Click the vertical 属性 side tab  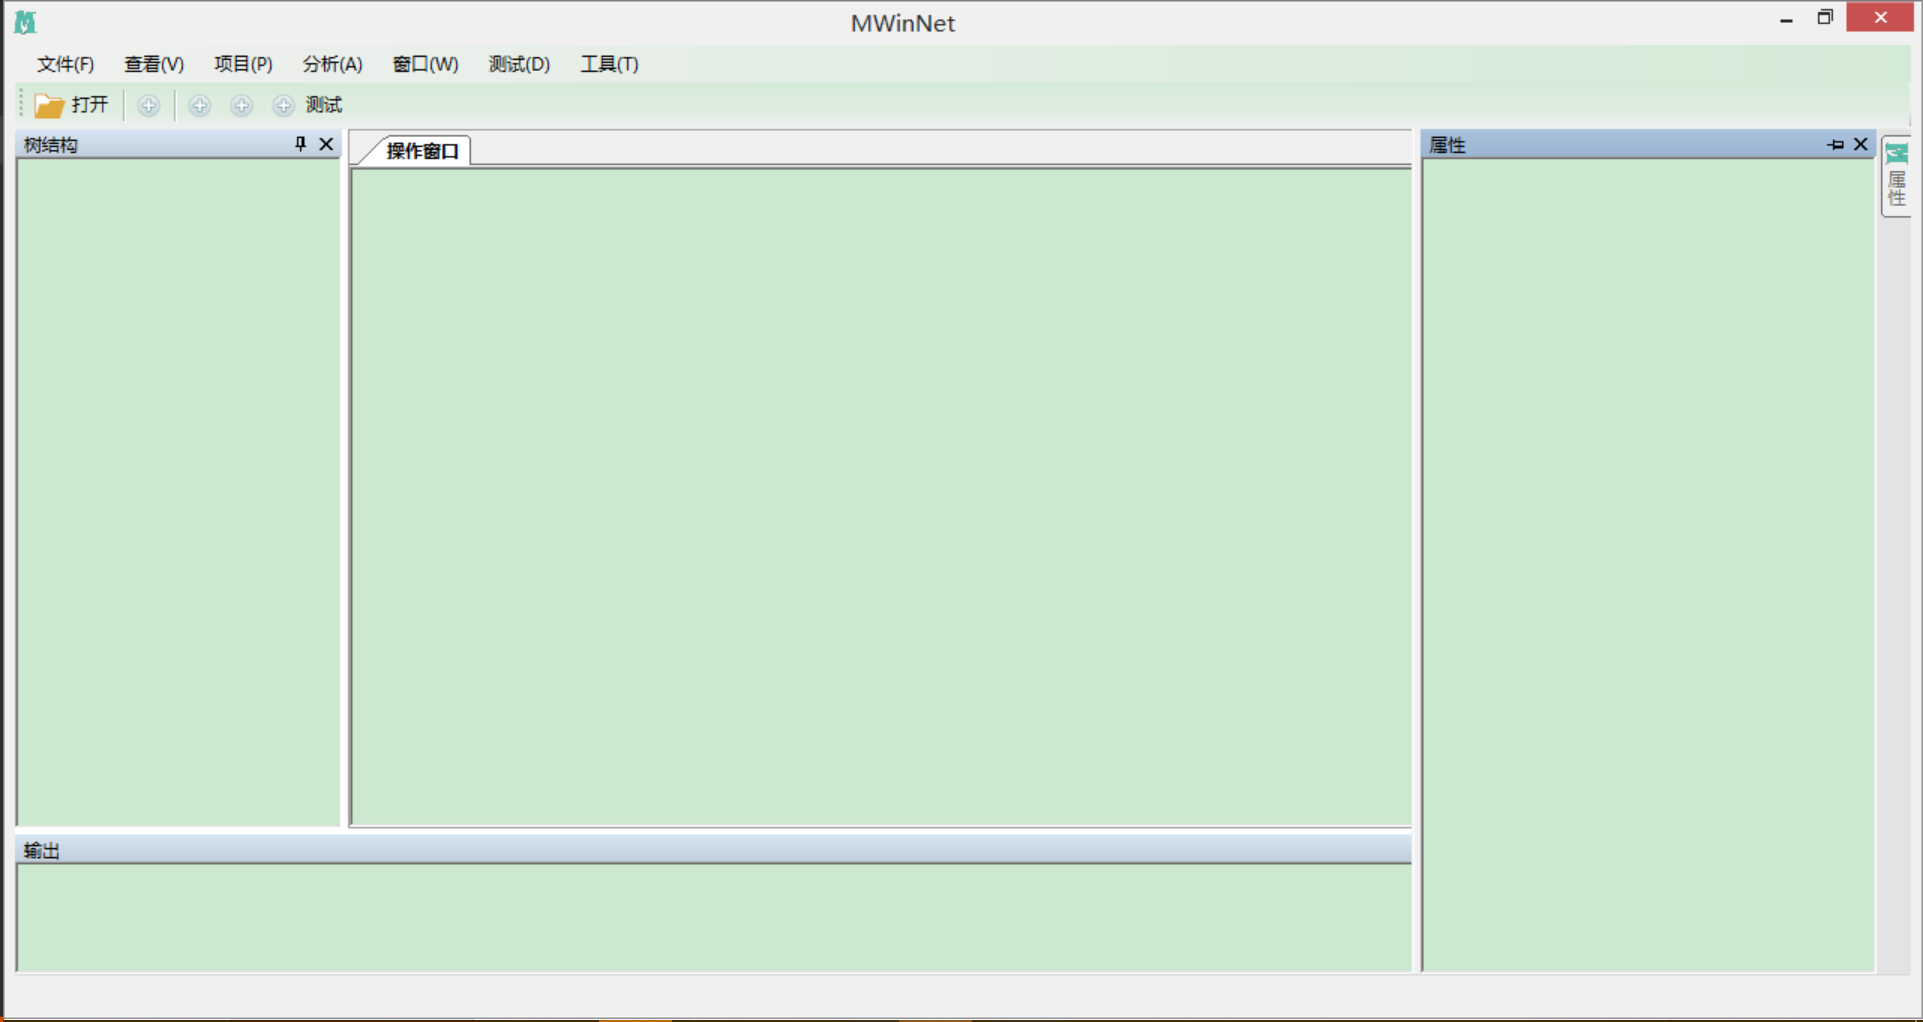(x=1896, y=176)
